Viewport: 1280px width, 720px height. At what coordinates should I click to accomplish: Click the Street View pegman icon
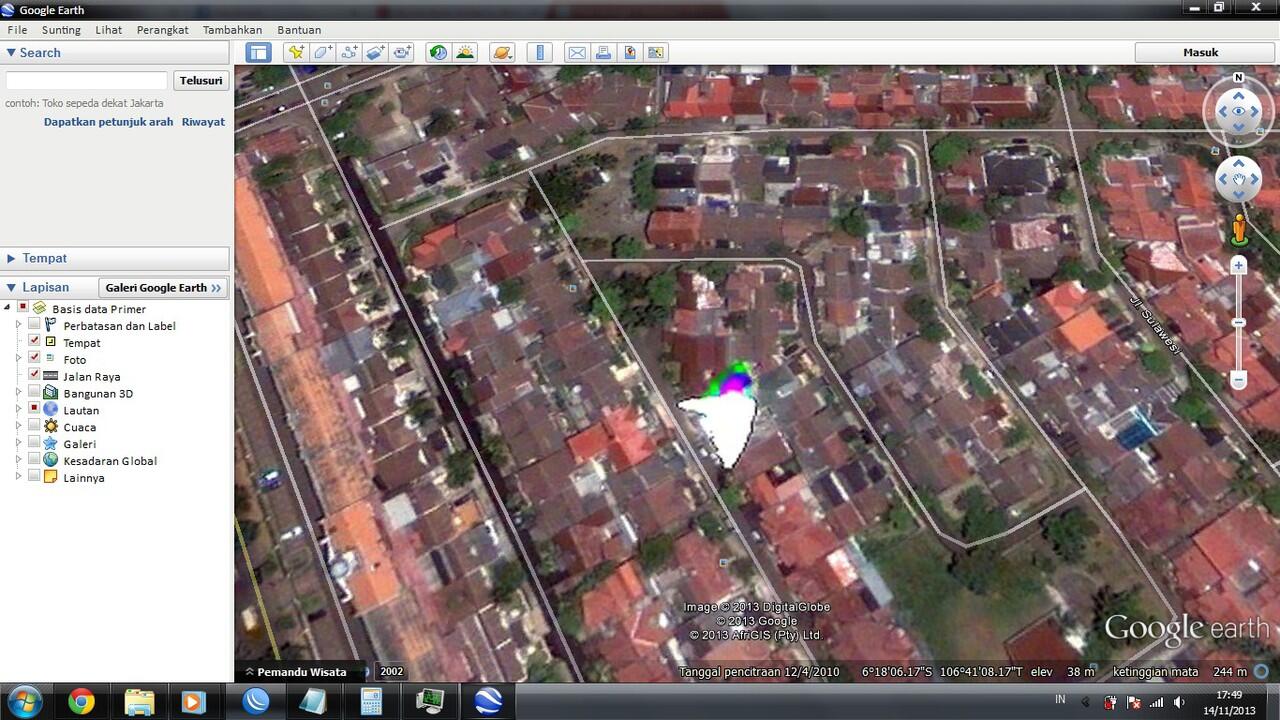(1239, 229)
